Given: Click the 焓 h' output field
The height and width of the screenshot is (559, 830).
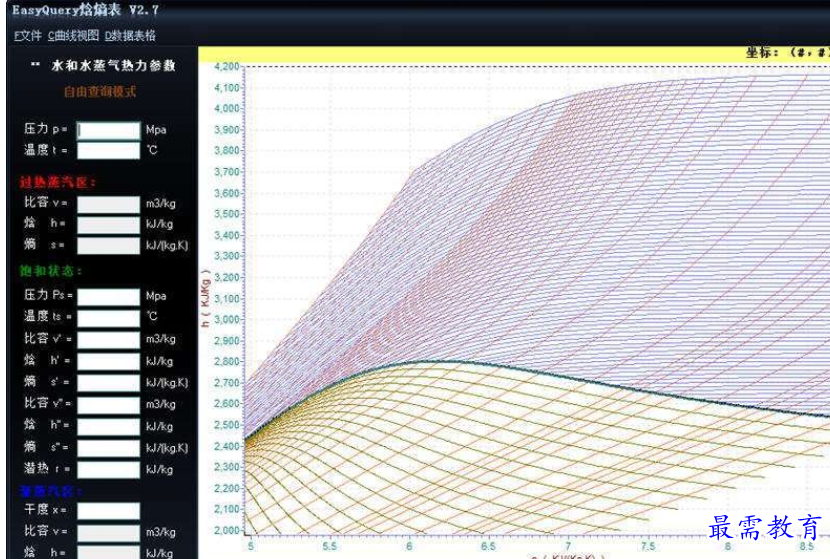Looking at the screenshot, I should point(109,362).
